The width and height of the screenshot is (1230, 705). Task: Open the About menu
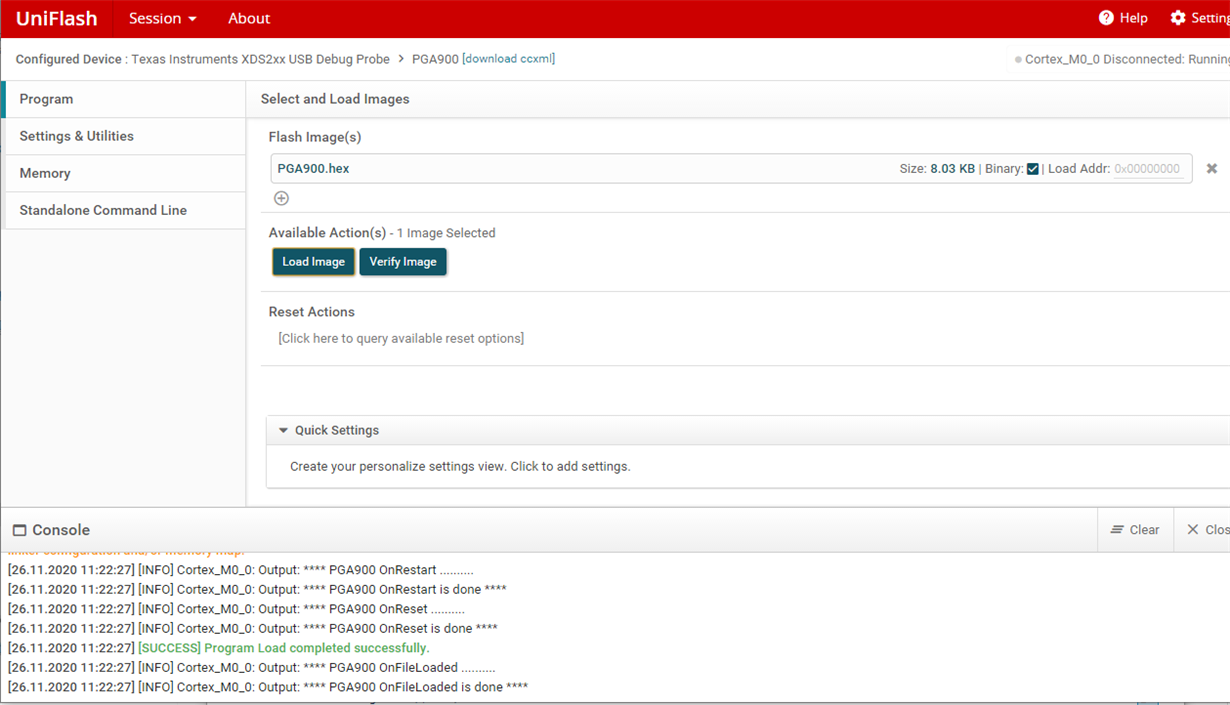tap(249, 18)
